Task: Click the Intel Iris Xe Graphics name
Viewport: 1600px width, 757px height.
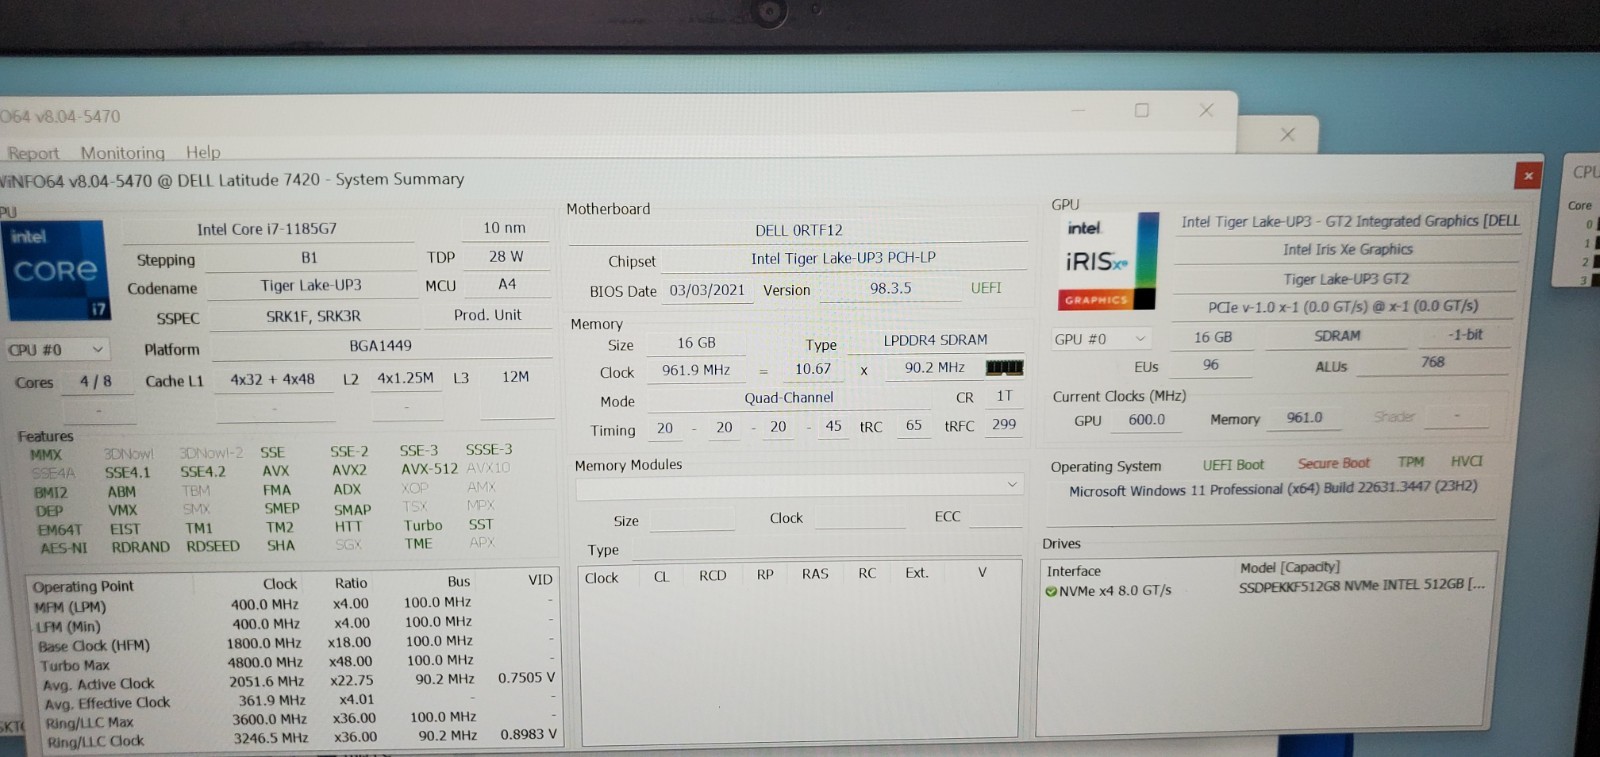Action: 1348,250
